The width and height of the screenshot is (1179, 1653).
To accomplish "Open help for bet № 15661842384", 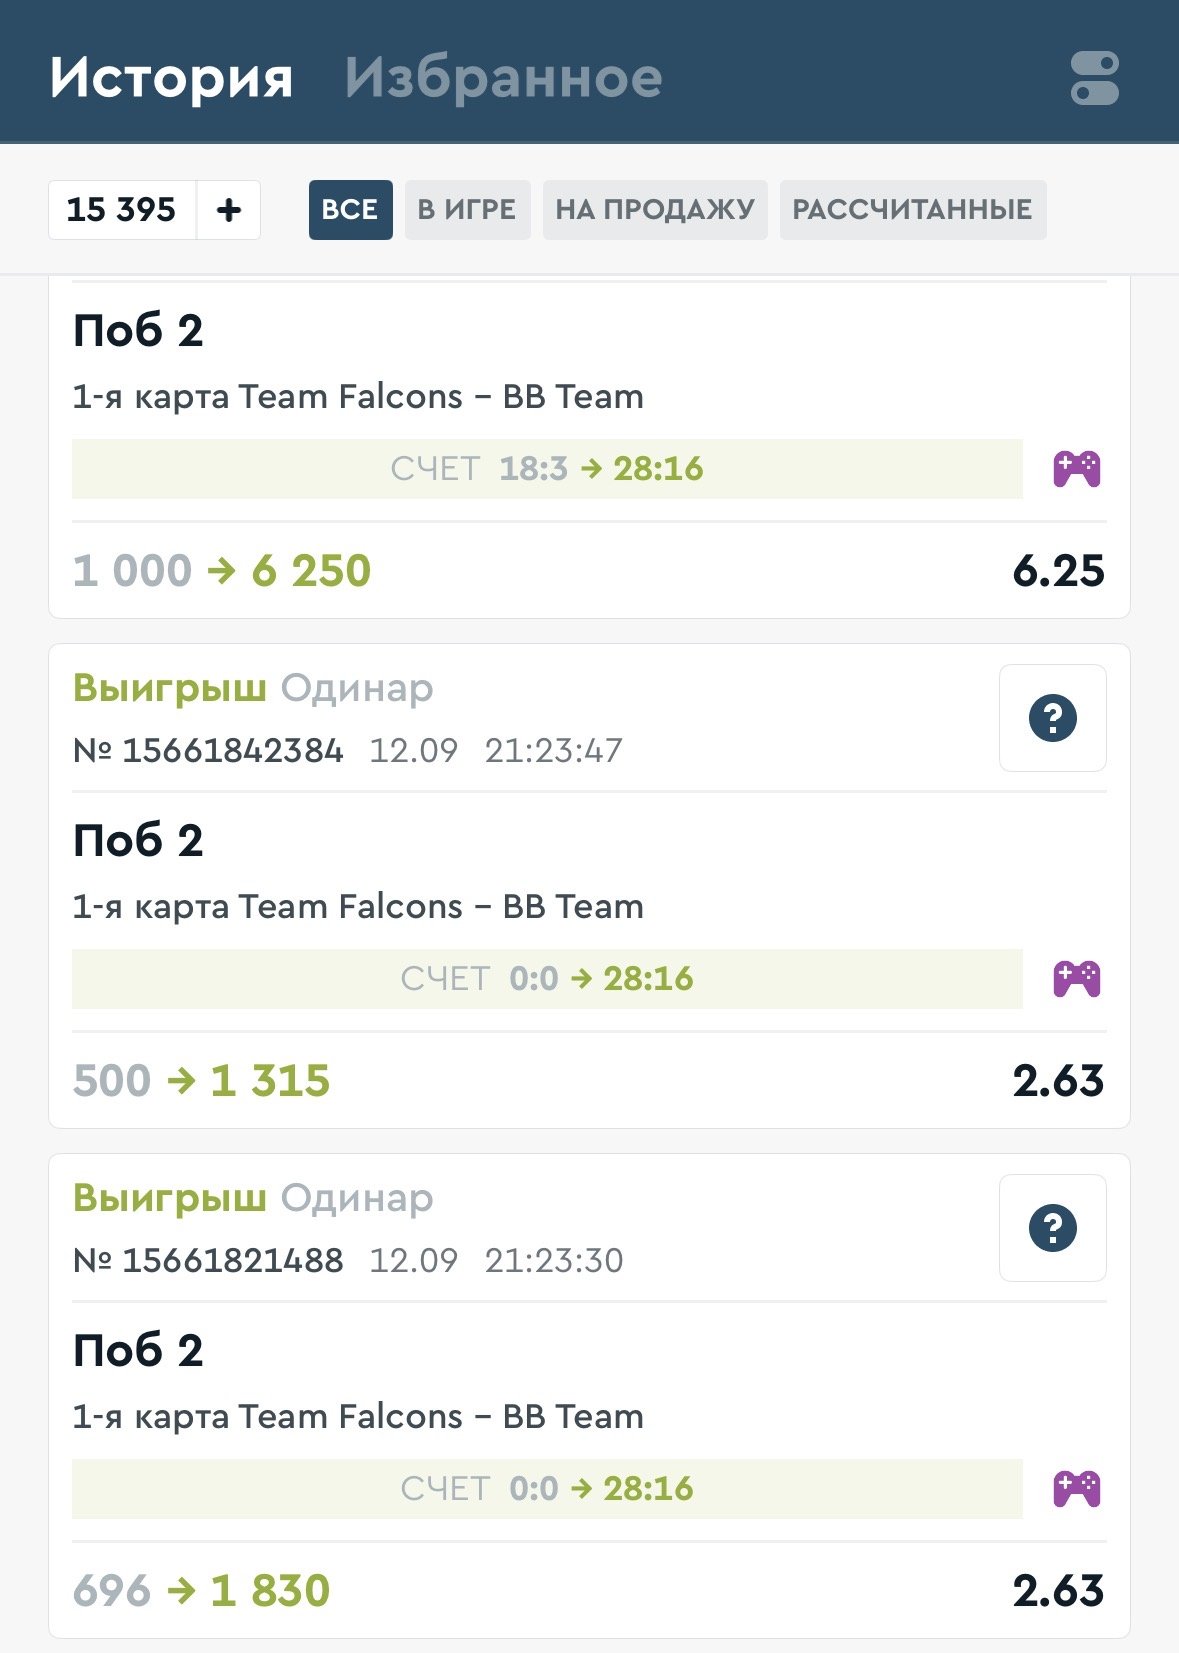I will click(x=1052, y=718).
